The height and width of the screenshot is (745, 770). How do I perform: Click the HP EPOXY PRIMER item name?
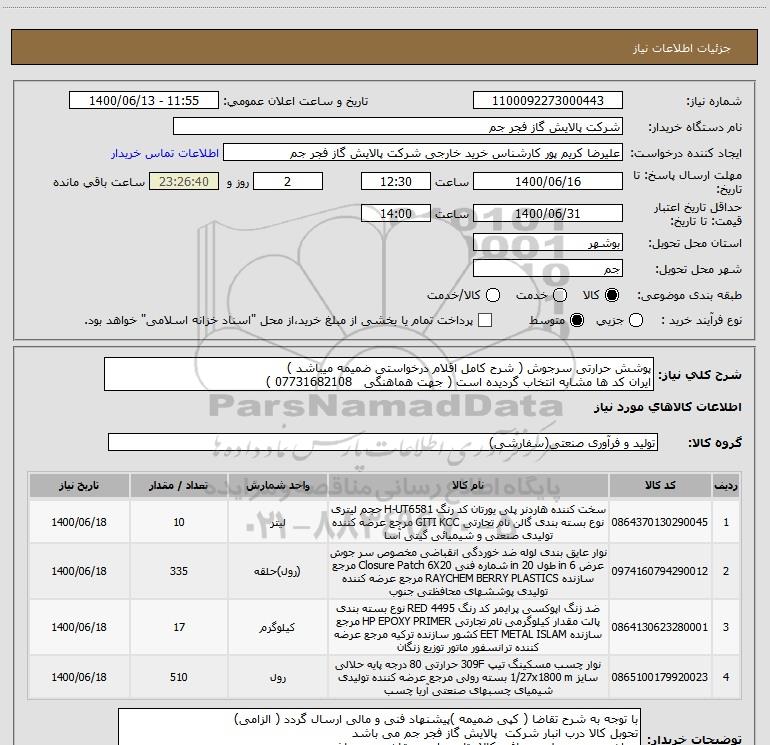(468, 628)
